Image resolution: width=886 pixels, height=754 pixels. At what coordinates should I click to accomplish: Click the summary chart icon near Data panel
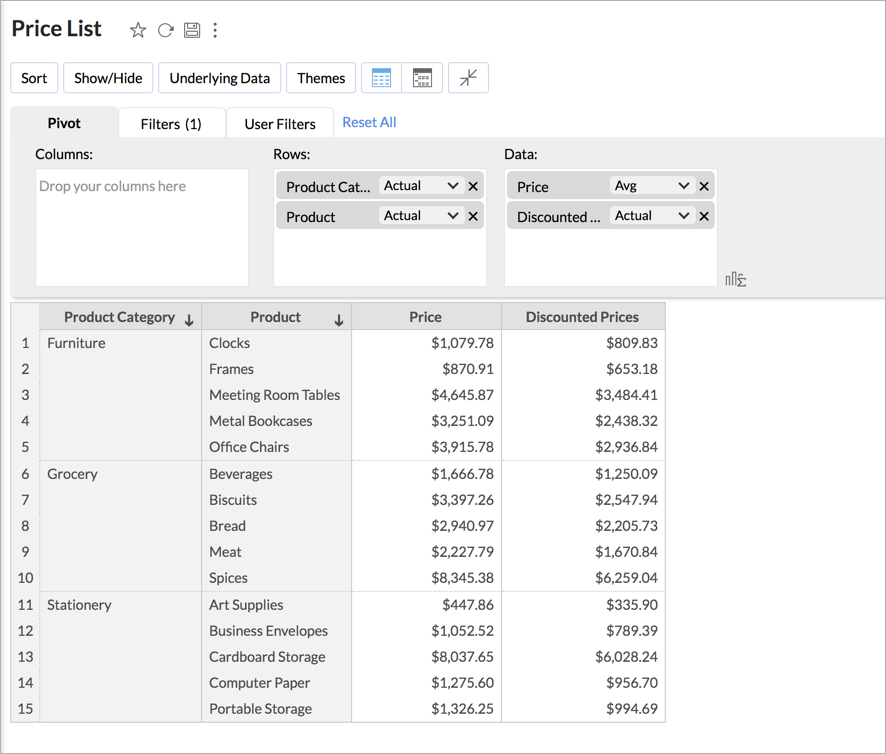735,280
